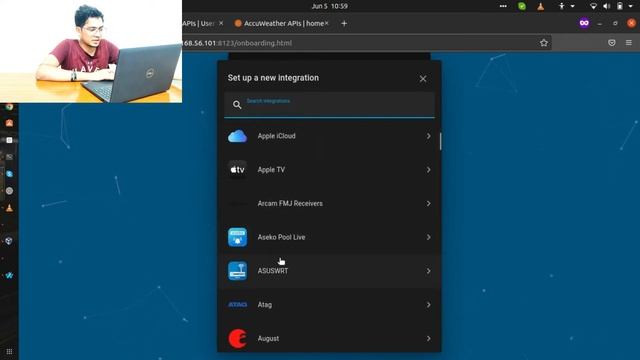Click the Atag logo icon
This screenshot has height=360, width=640.
point(238,304)
